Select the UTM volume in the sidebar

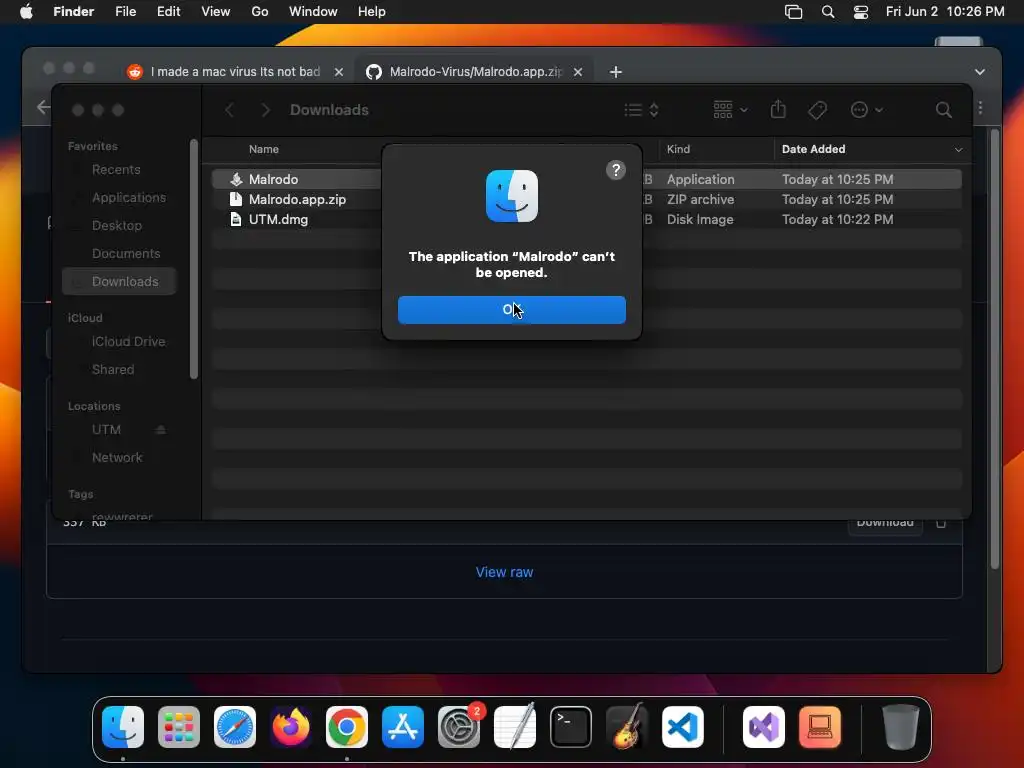click(x=106, y=430)
